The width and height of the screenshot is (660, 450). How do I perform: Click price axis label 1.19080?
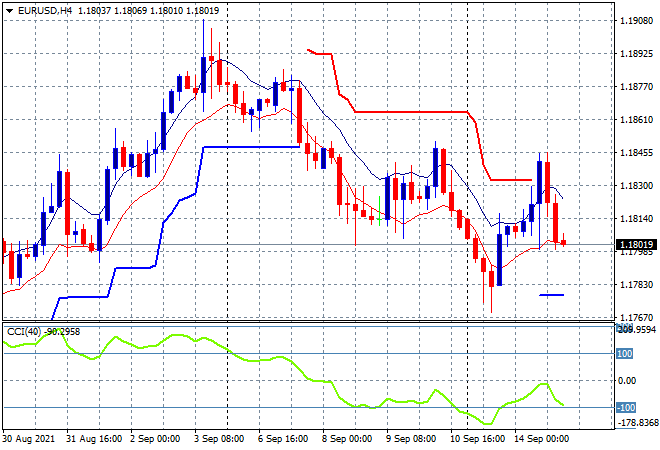click(636, 21)
